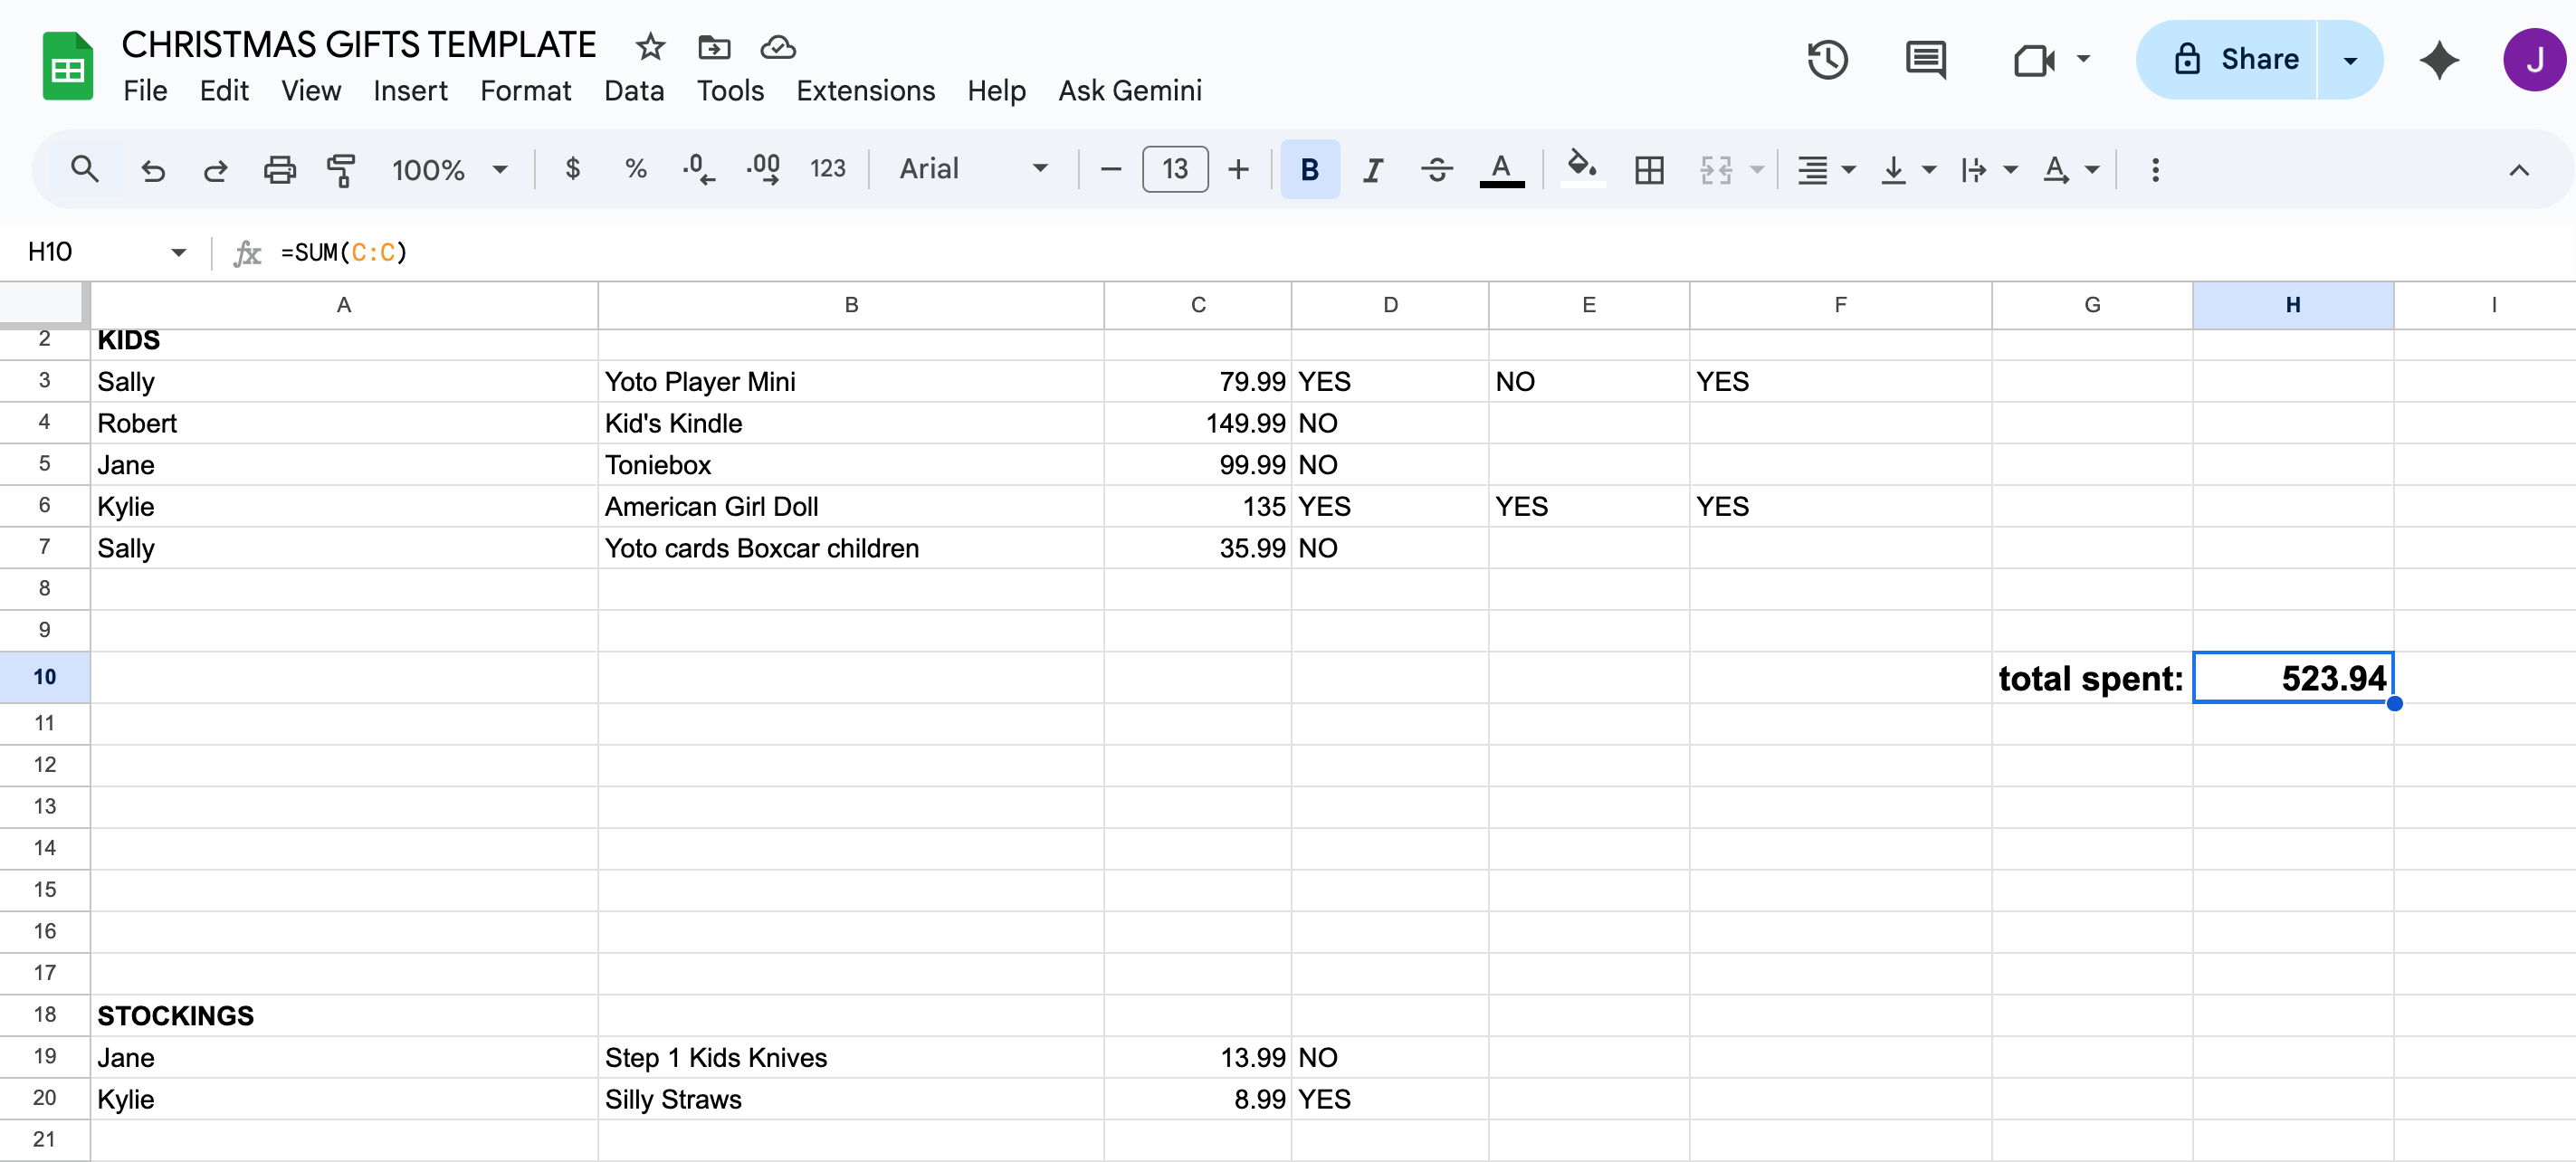Open the Extensions menu
2576x1162 pixels.
(x=865, y=91)
